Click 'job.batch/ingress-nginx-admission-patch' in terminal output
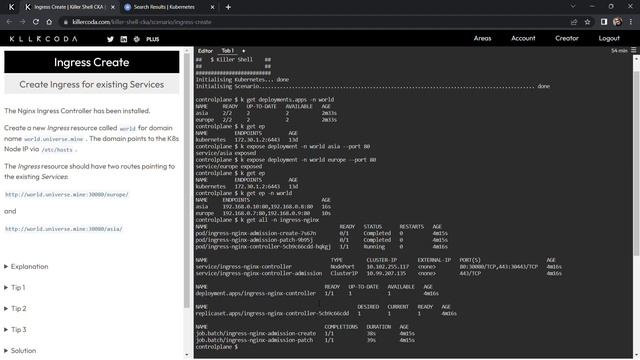The image size is (640, 360). click(x=254, y=340)
